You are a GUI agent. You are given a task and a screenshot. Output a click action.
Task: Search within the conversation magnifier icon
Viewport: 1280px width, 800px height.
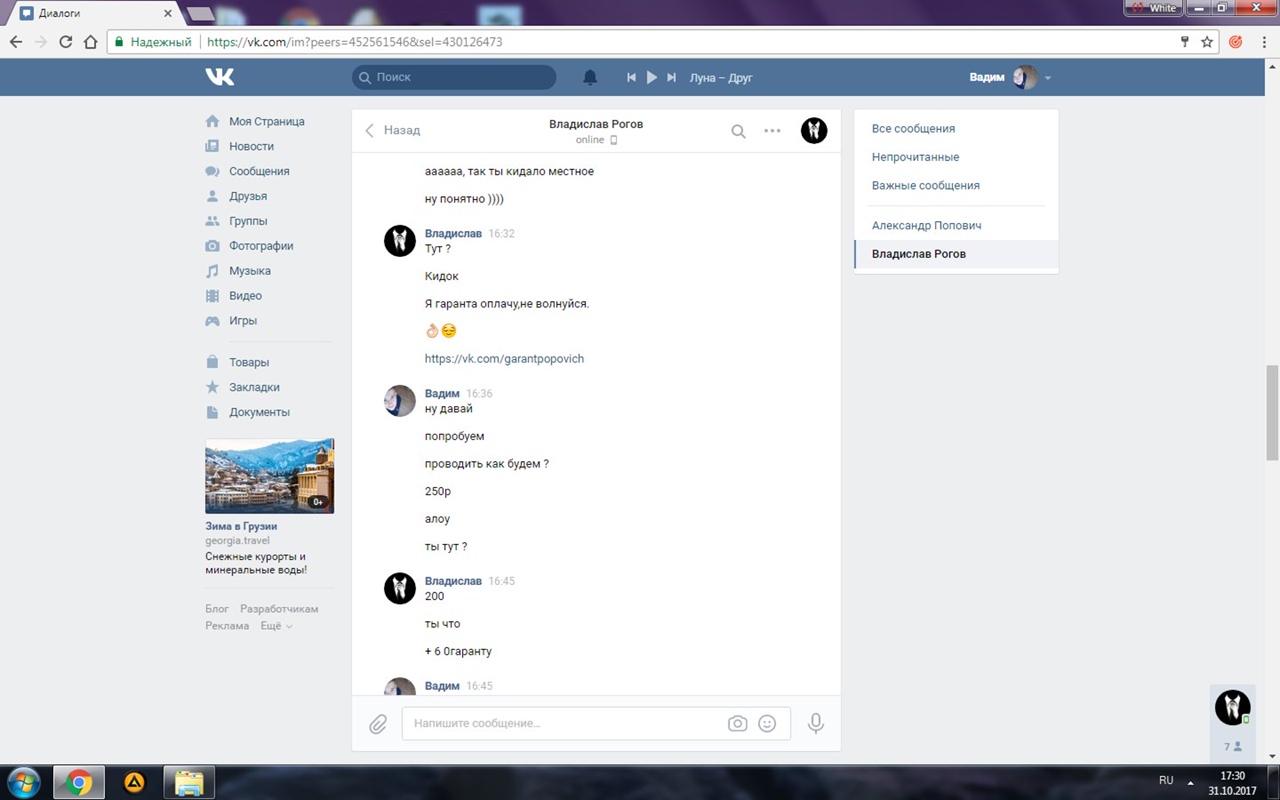738,131
